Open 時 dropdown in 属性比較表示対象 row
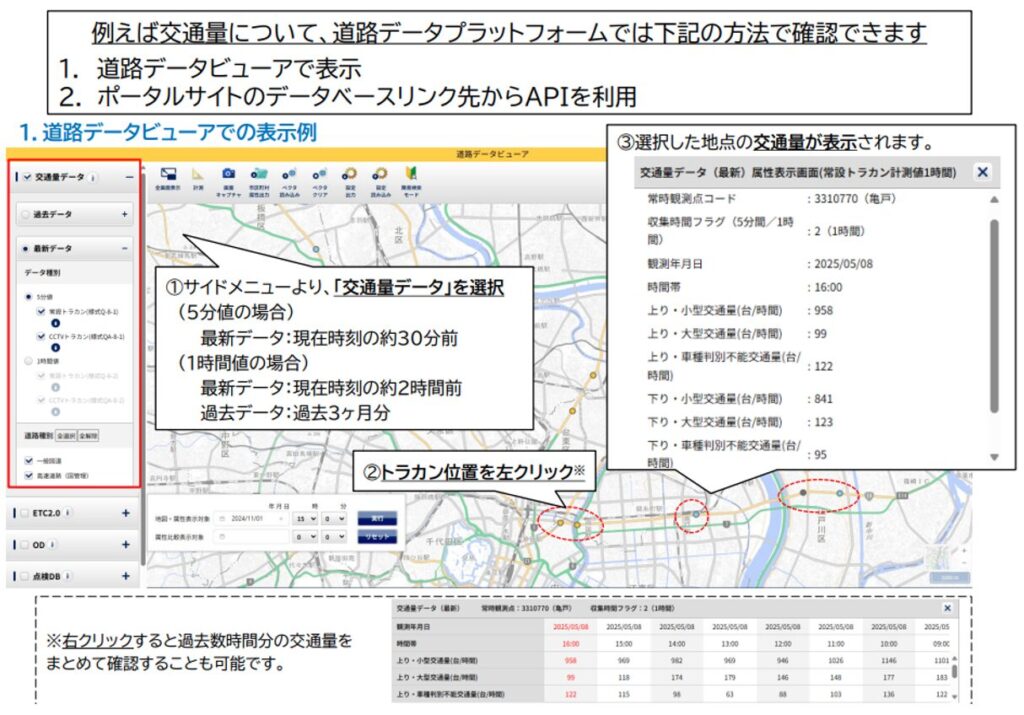The image size is (1024, 715). point(306,537)
